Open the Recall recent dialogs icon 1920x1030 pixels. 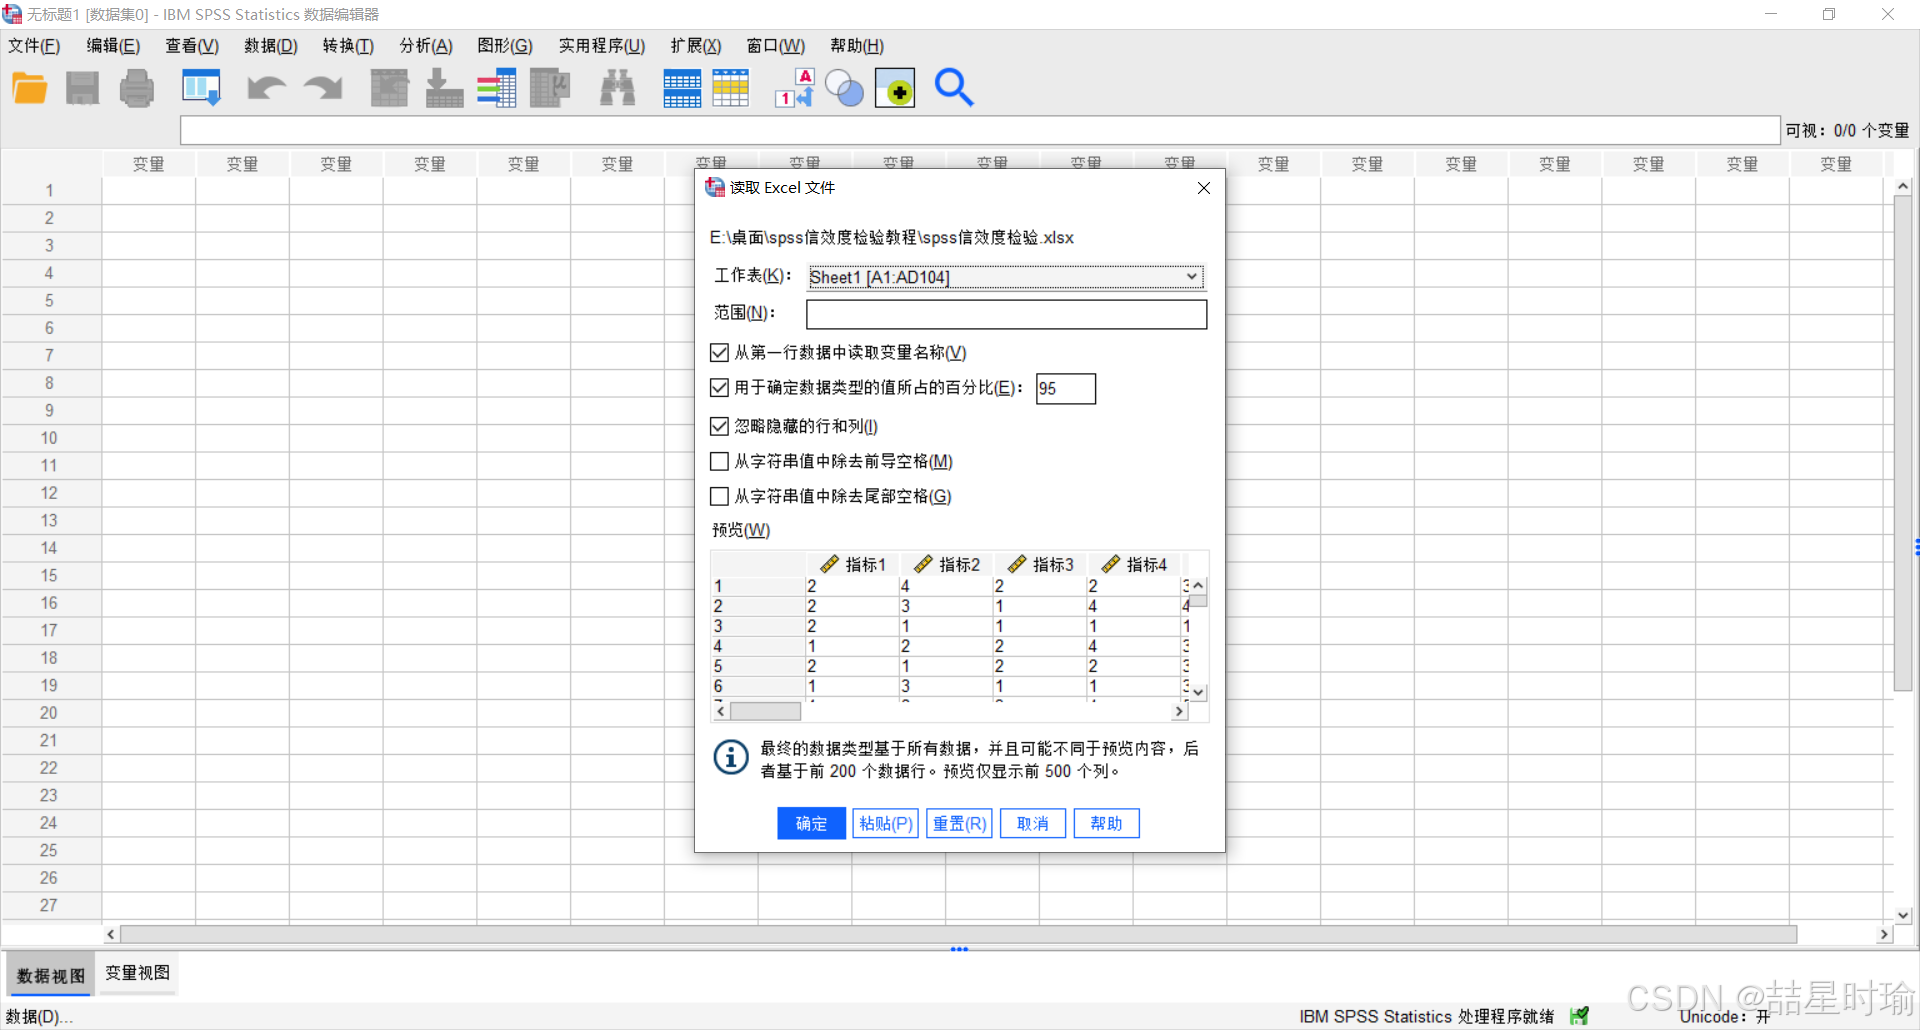click(201, 88)
